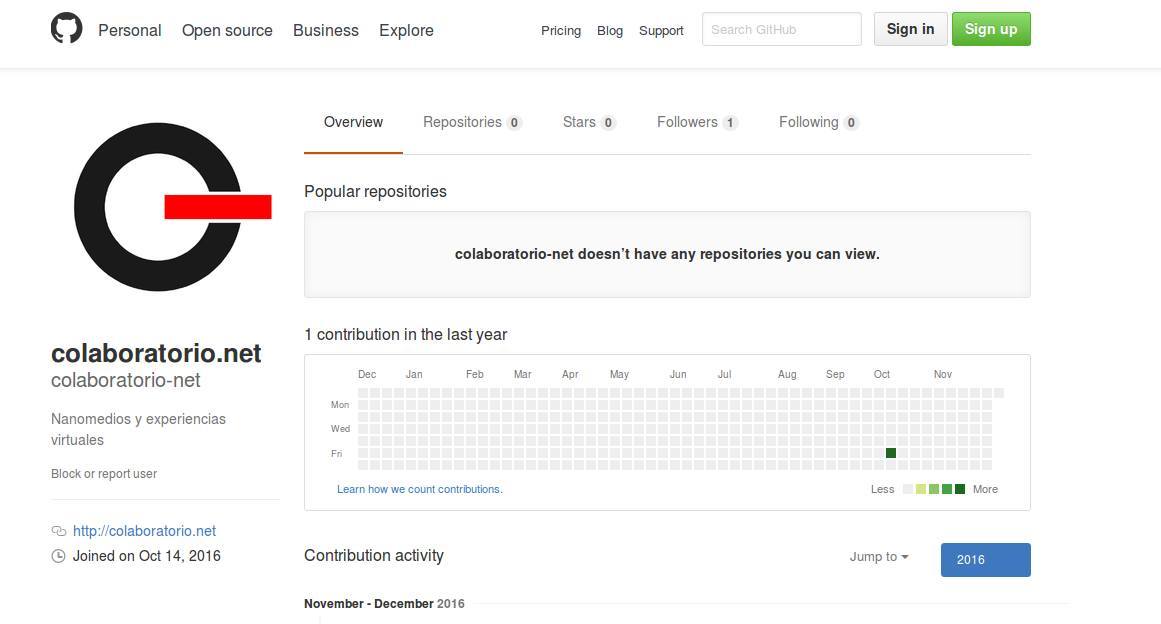Click the colaboratorio-net username text
Image resolution: width=1161 pixels, height=624 pixels.
(x=126, y=380)
